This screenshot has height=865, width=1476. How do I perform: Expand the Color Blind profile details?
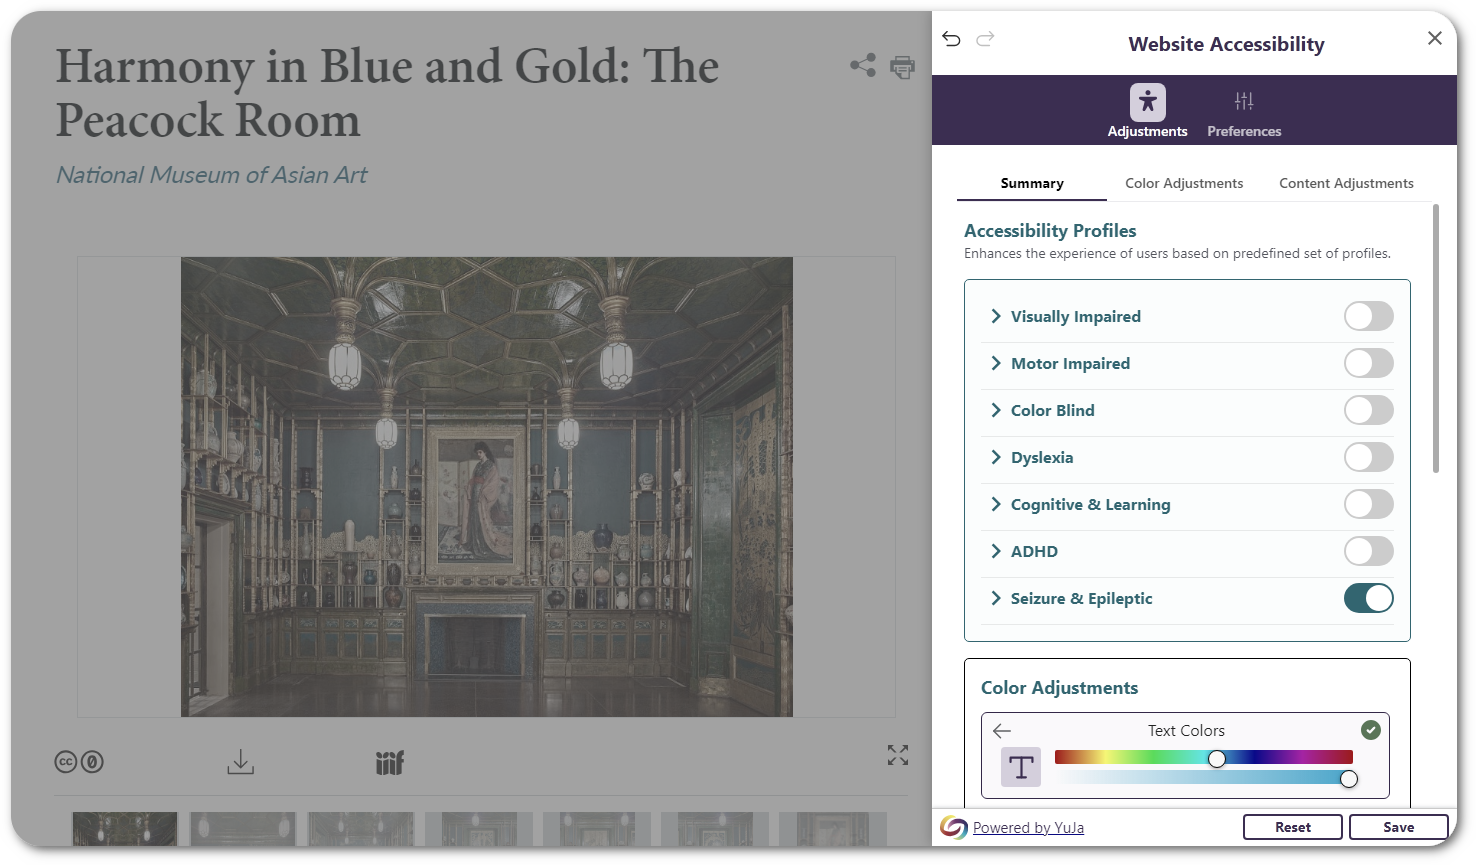996,411
